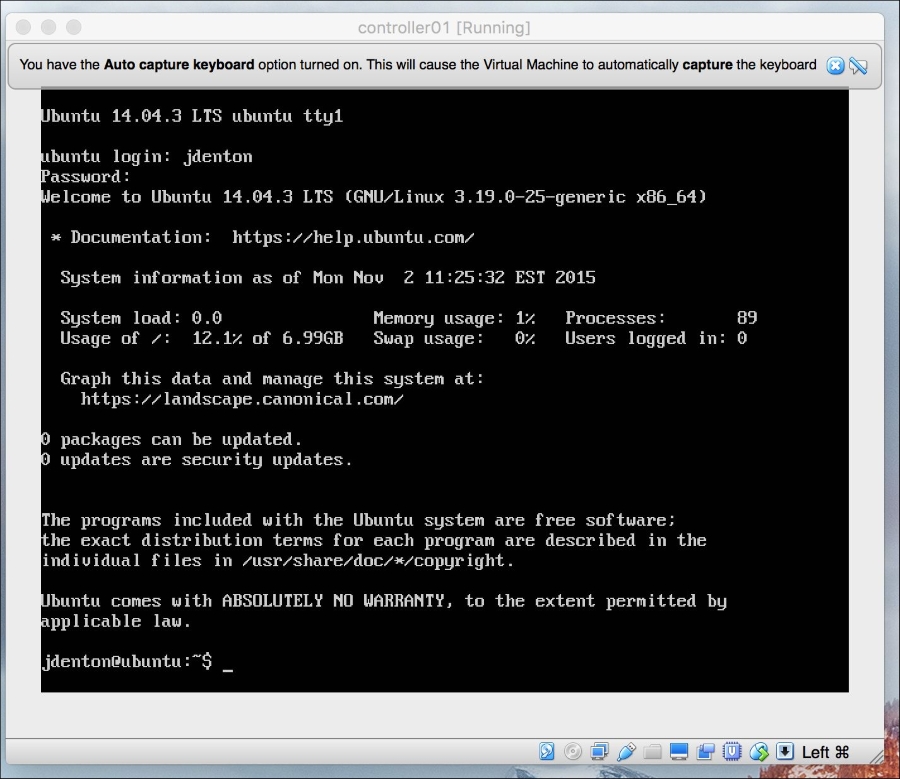
Task: Click the minimize window button
Action: [x=49, y=27]
